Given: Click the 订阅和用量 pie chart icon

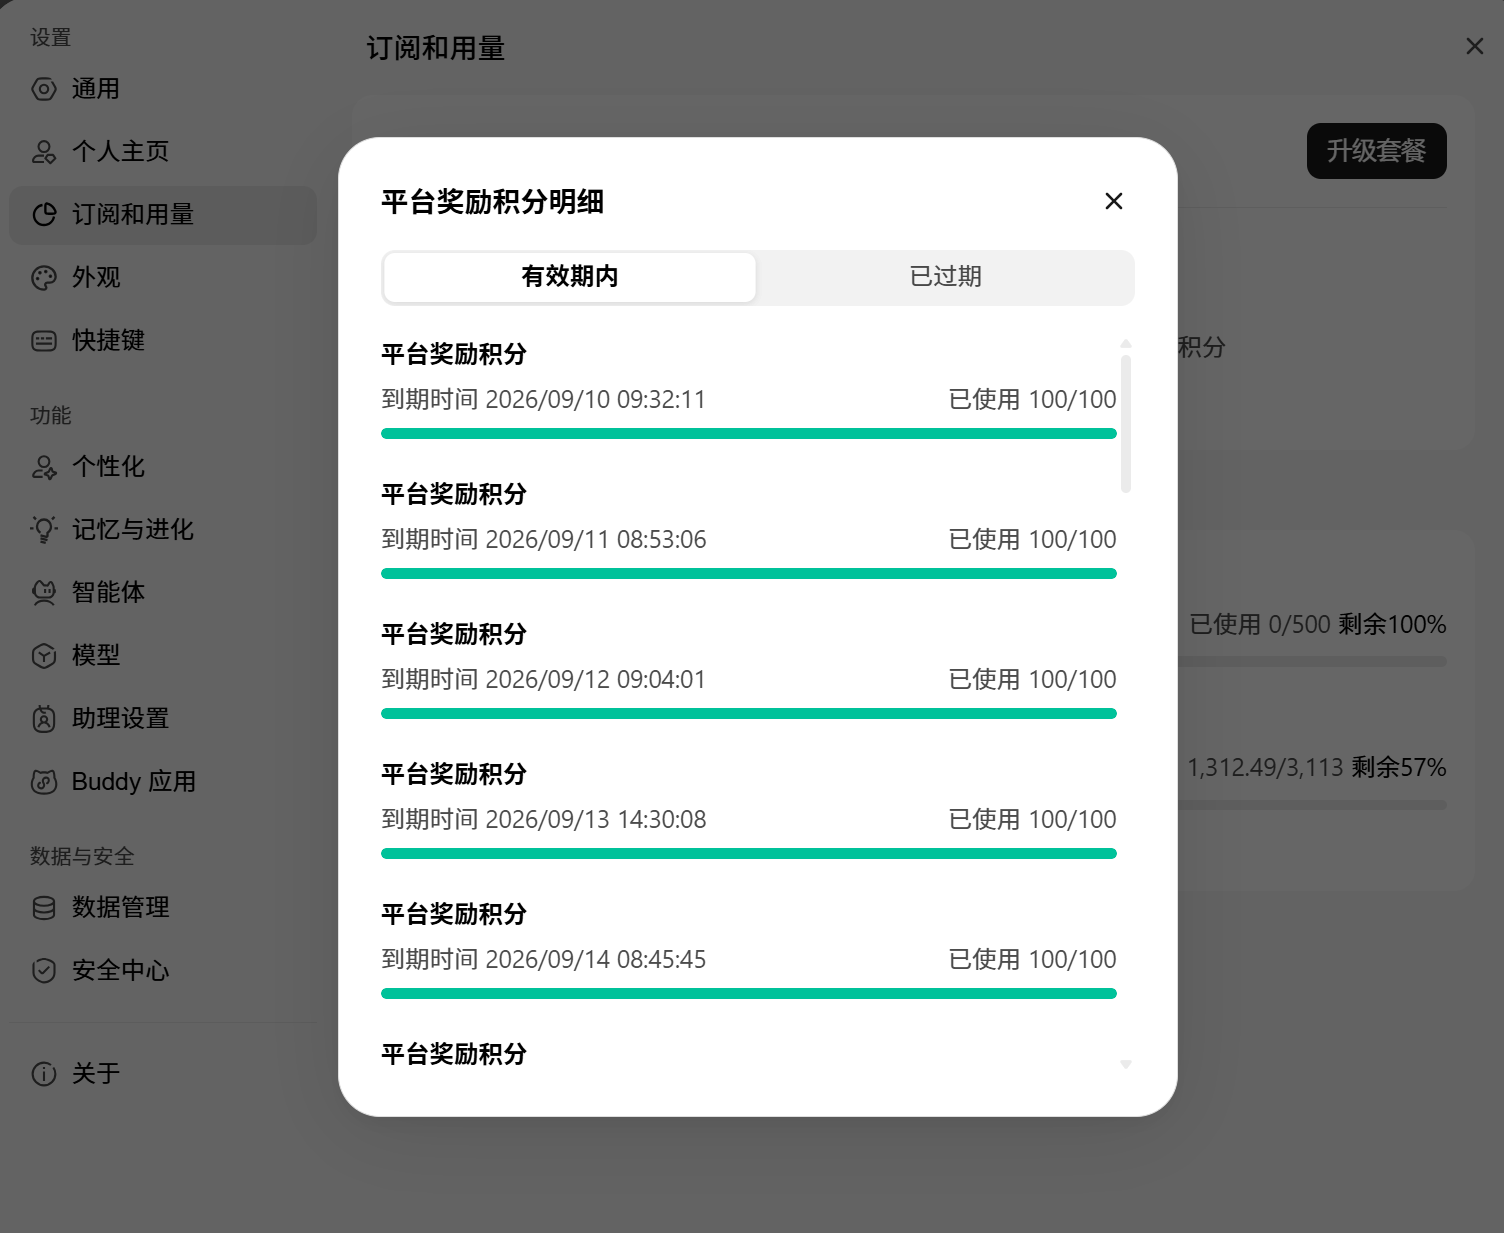Looking at the screenshot, I should point(44,215).
